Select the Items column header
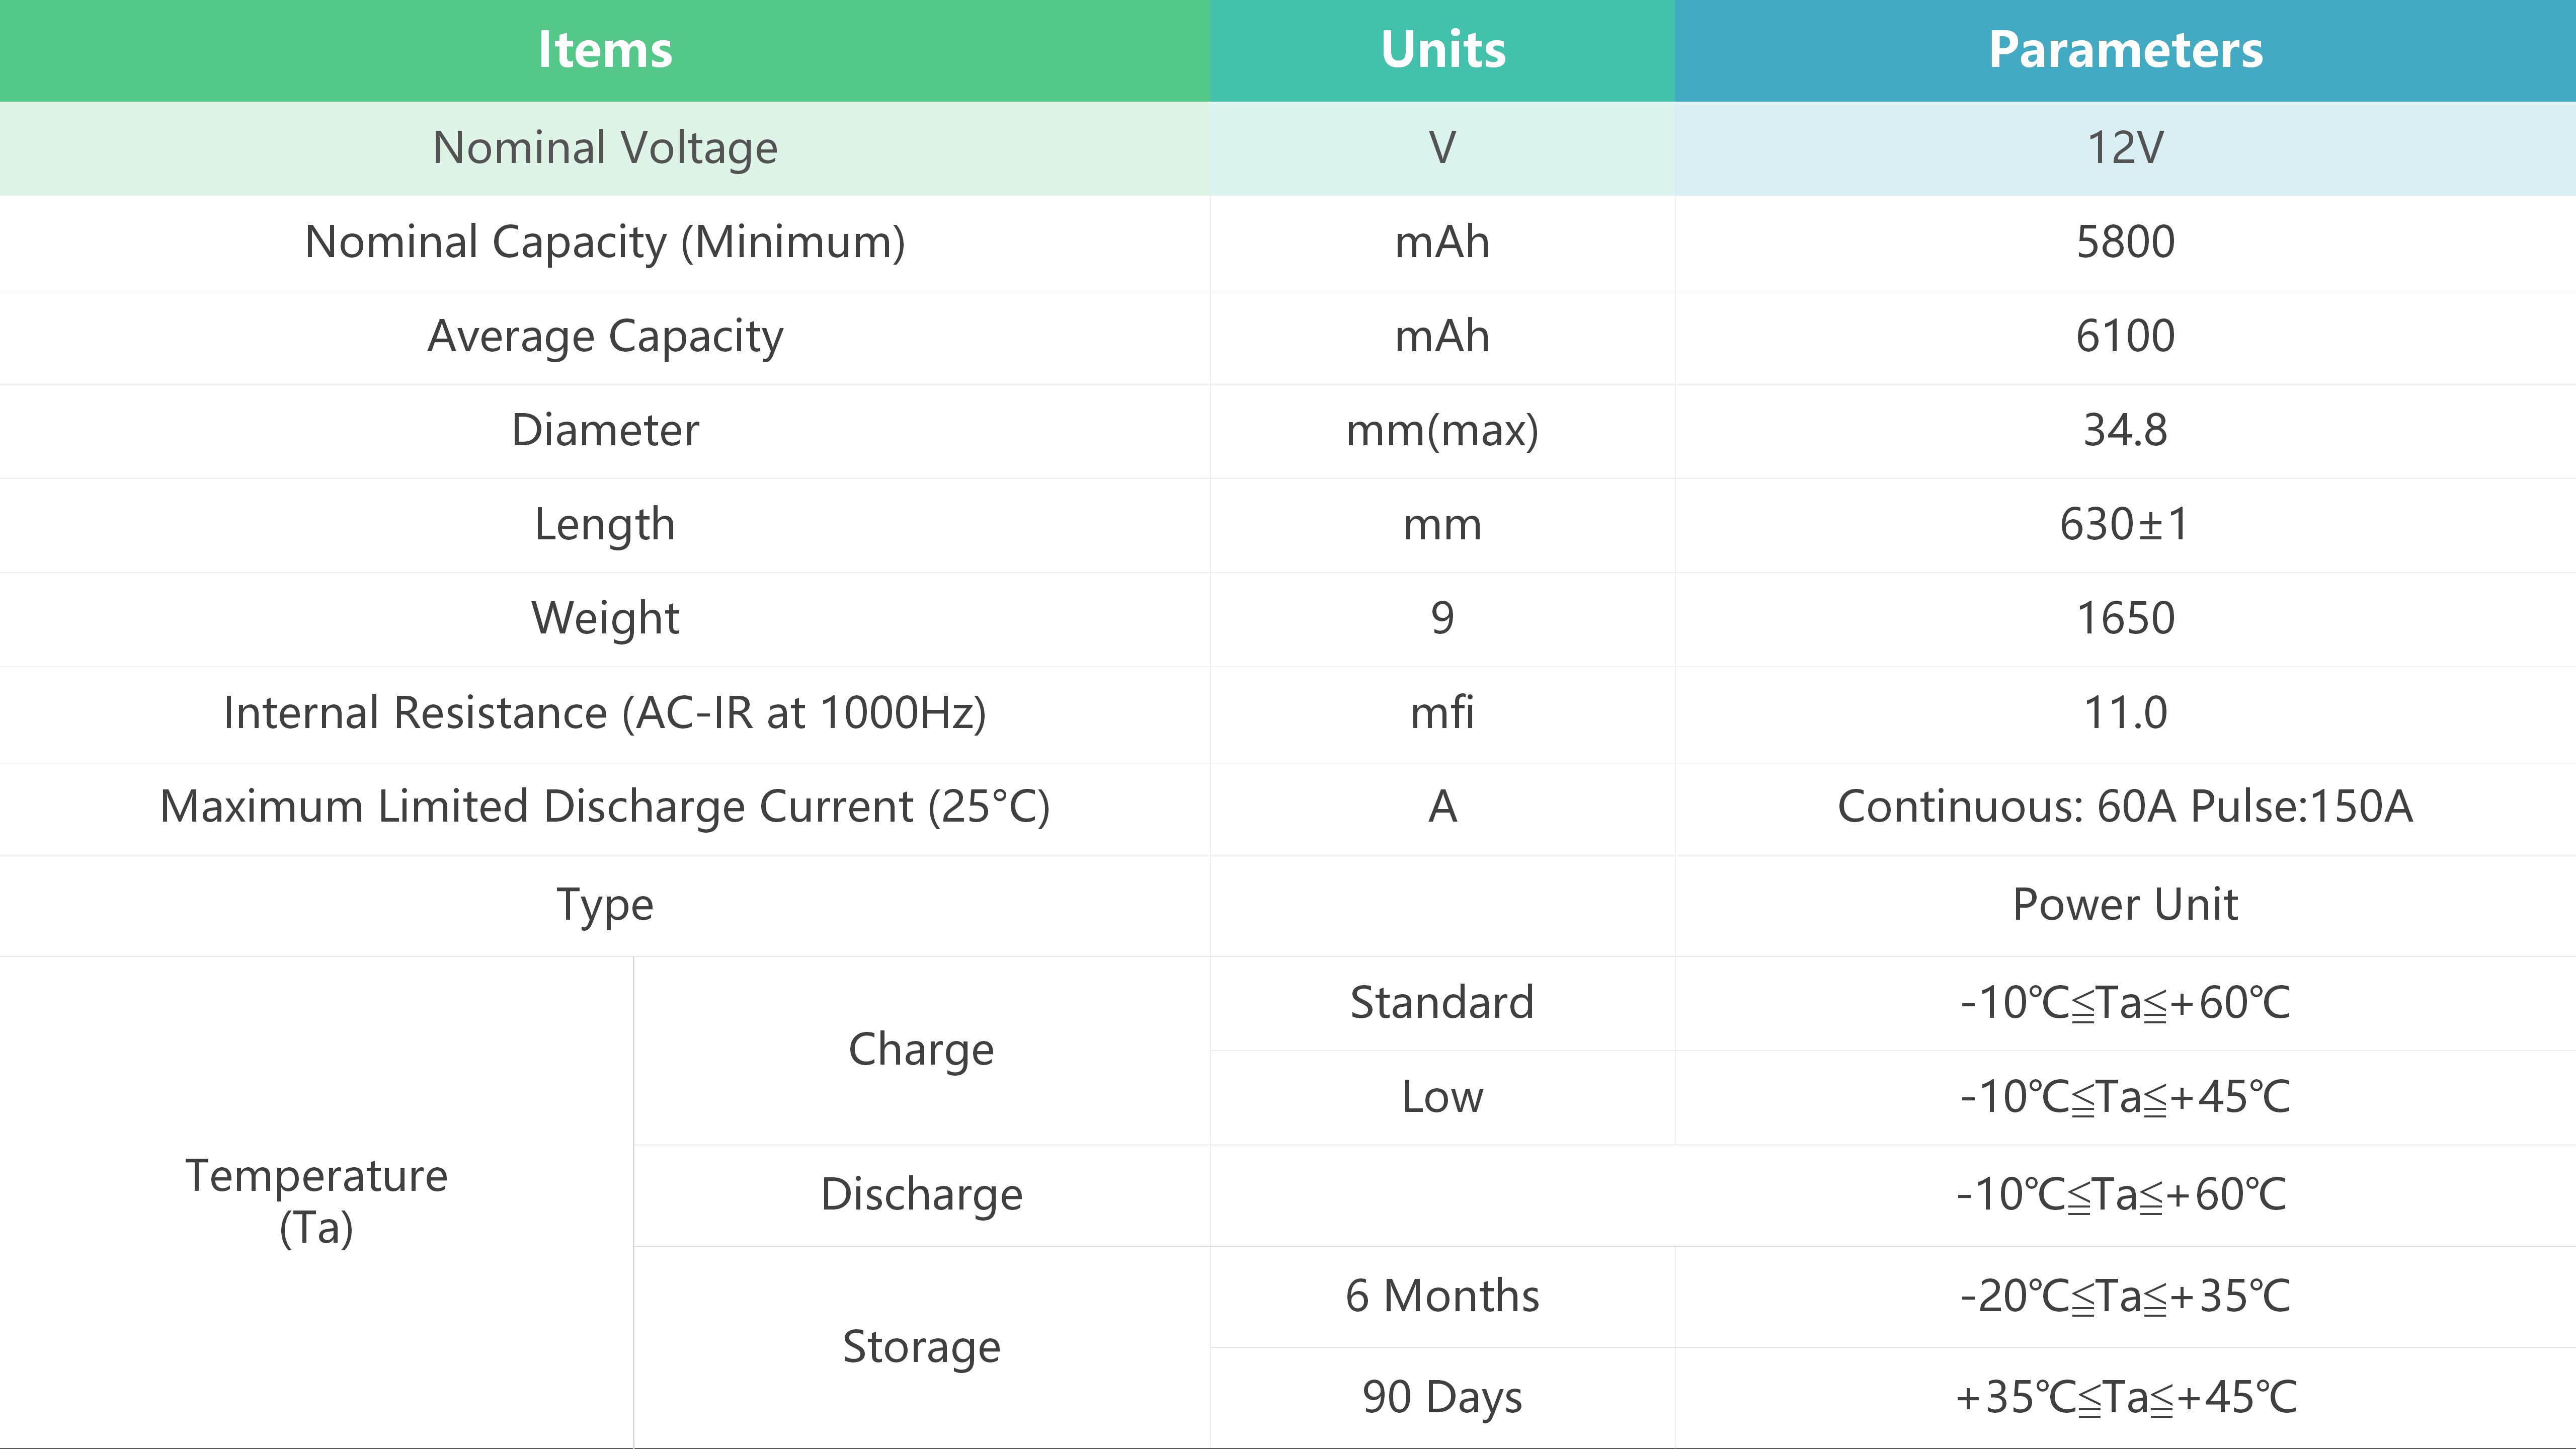The height and width of the screenshot is (1449, 2576). 605,50
